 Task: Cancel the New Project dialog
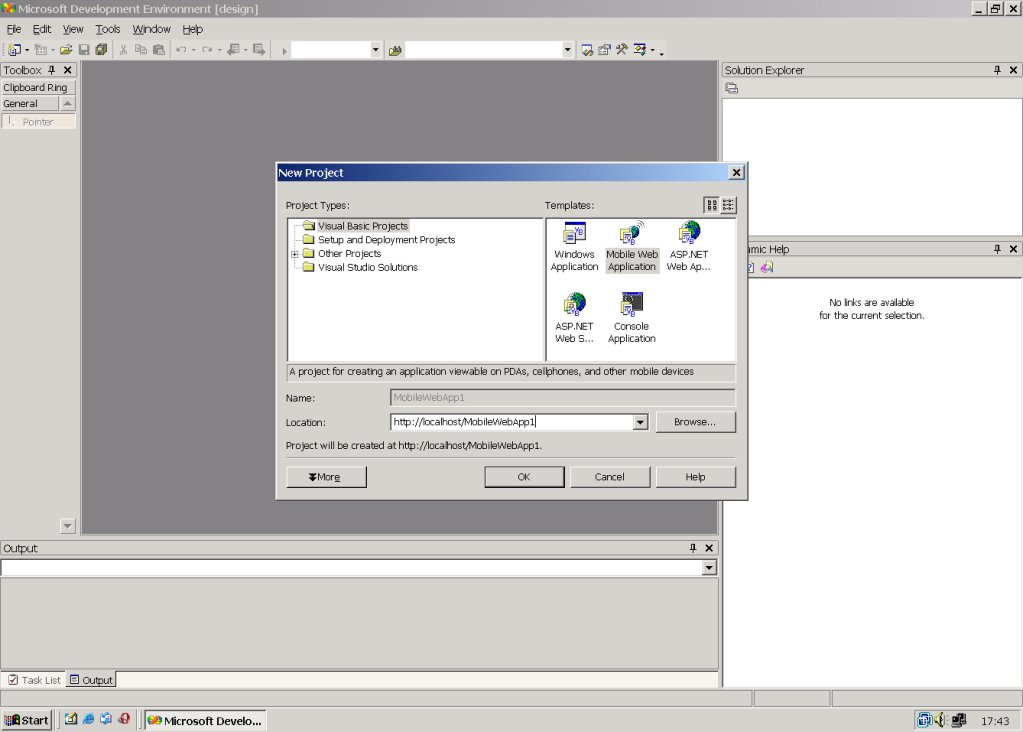609,477
